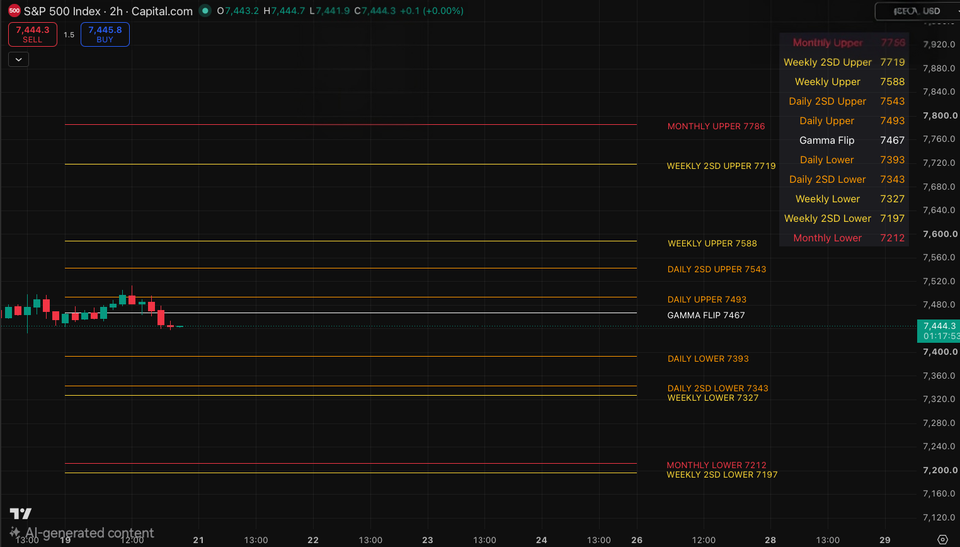Click the MONTHLY UPPER 7786 line label
This screenshot has width=960, height=547.
[716, 126]
